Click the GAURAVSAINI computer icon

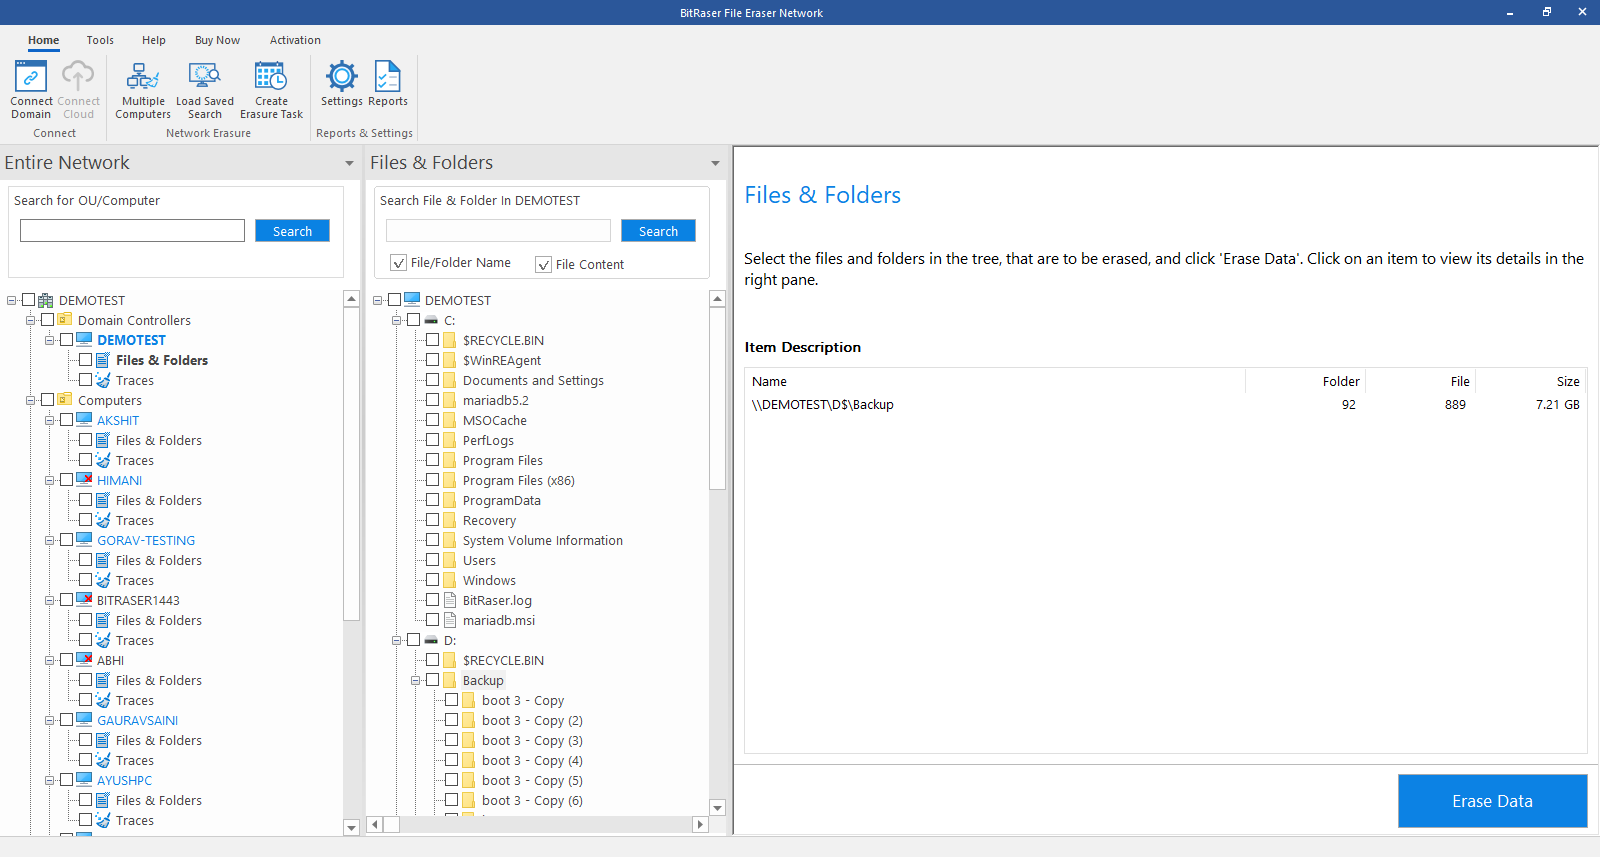pyautogui.click(x=84, y=720)
